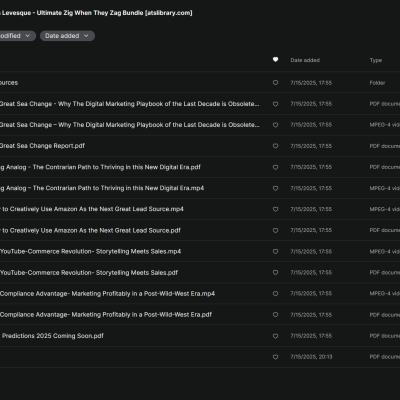Toggle heart in the row dated 7/15/2025, 20:13
The width and height of the screenshot is (400, 400).
pos(275,357)
